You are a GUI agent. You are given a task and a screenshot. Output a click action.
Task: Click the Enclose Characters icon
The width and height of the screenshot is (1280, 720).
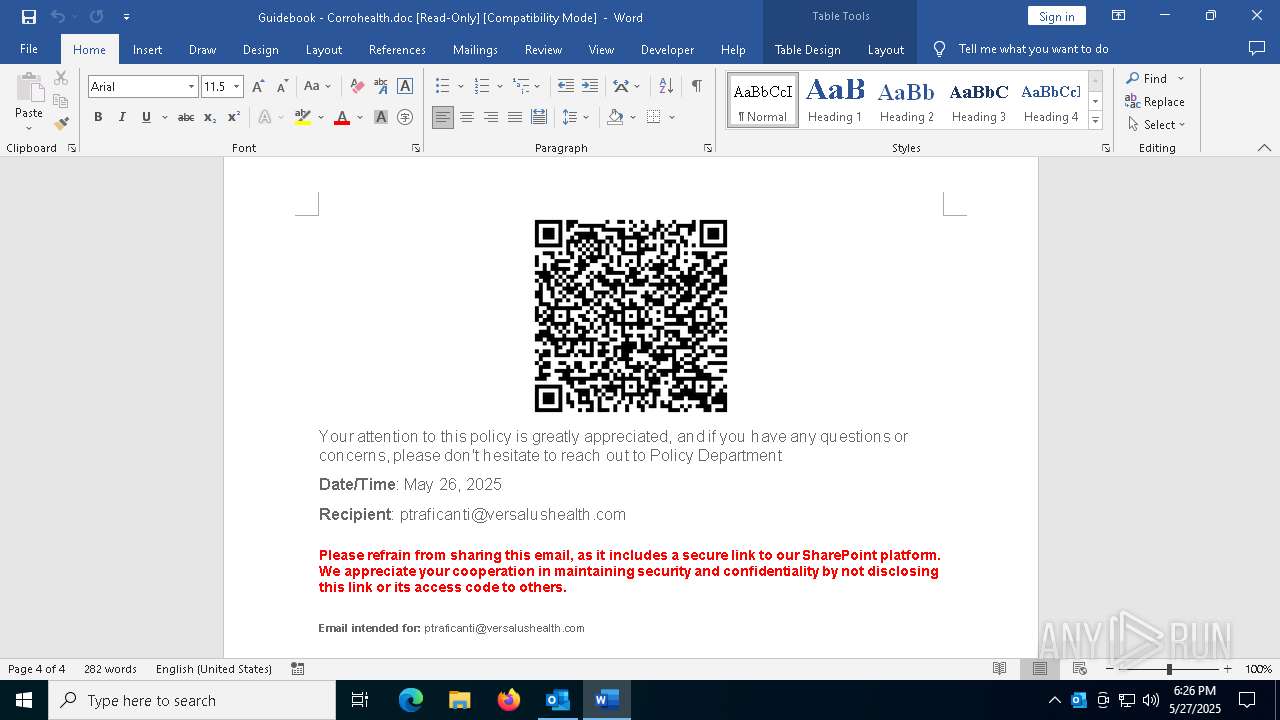pos(405,117)
